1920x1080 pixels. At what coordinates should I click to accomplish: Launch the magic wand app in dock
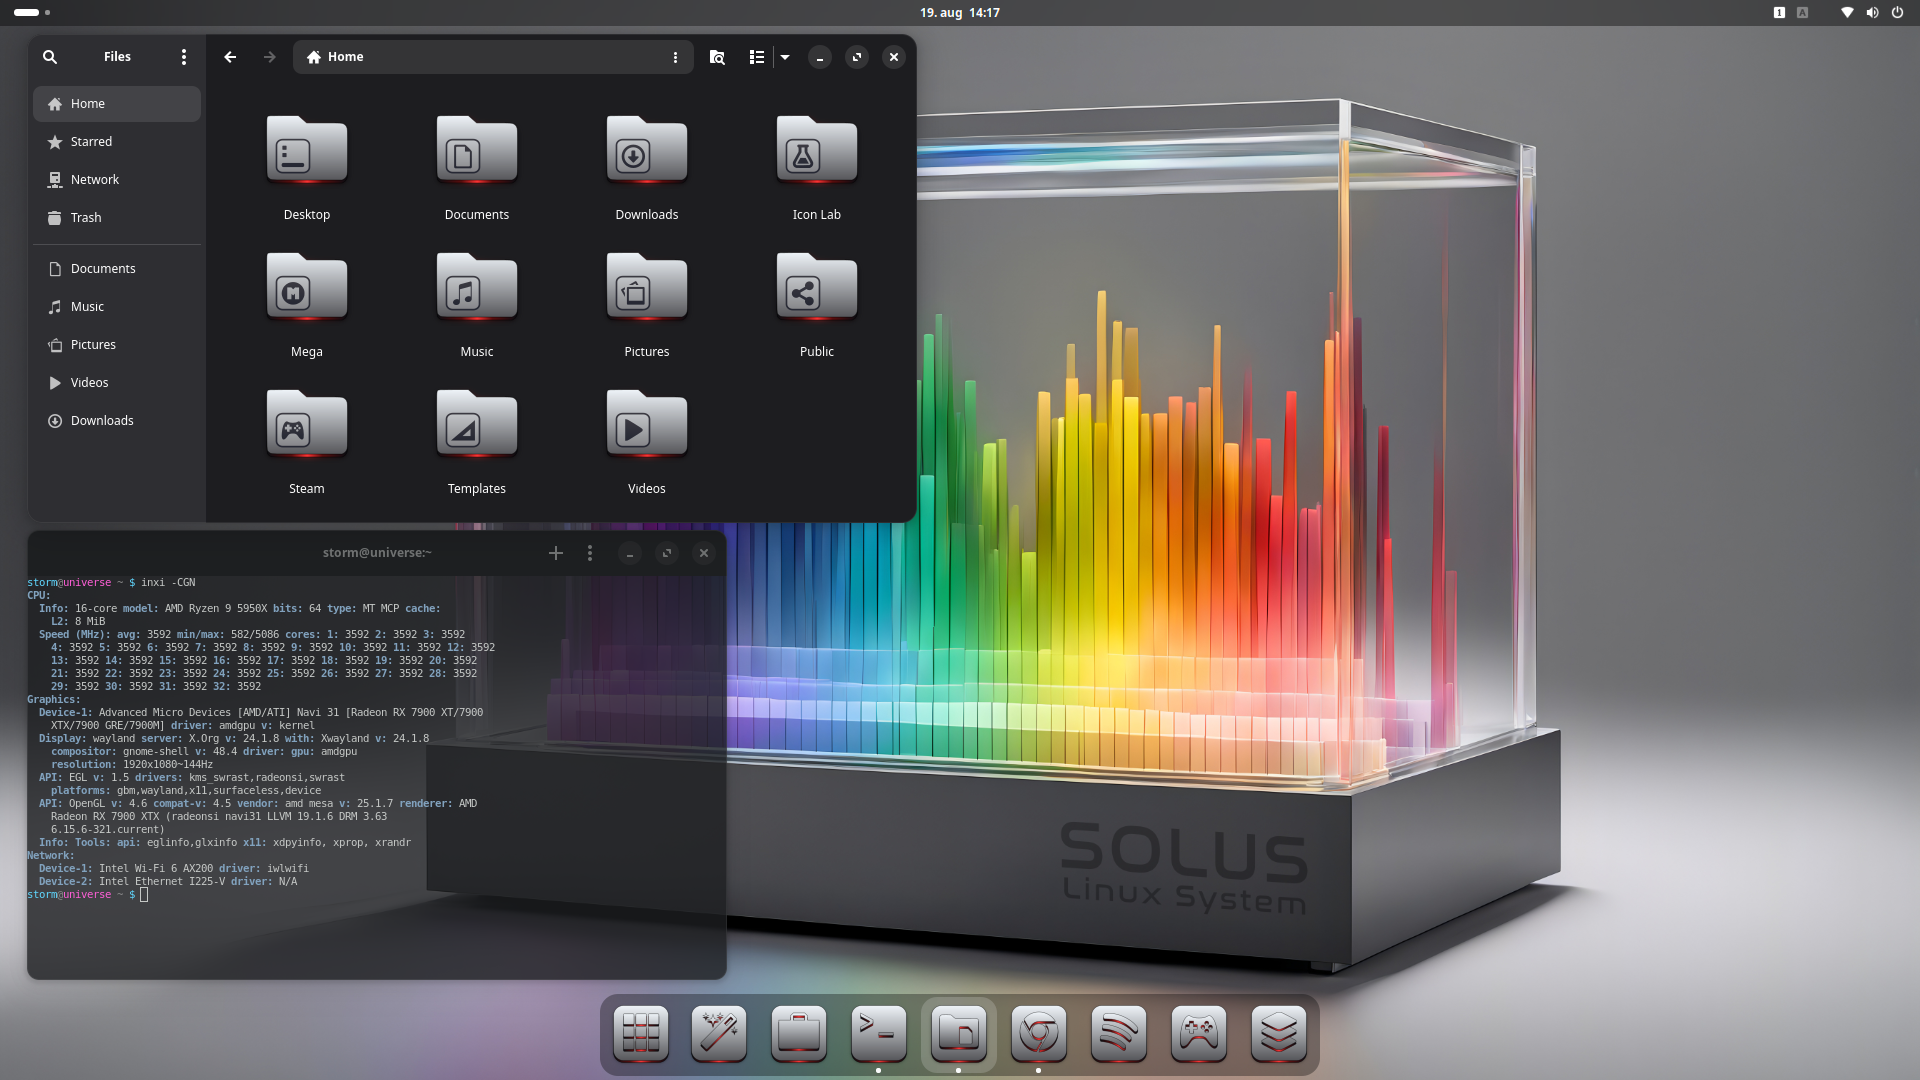click(719, 1034)
